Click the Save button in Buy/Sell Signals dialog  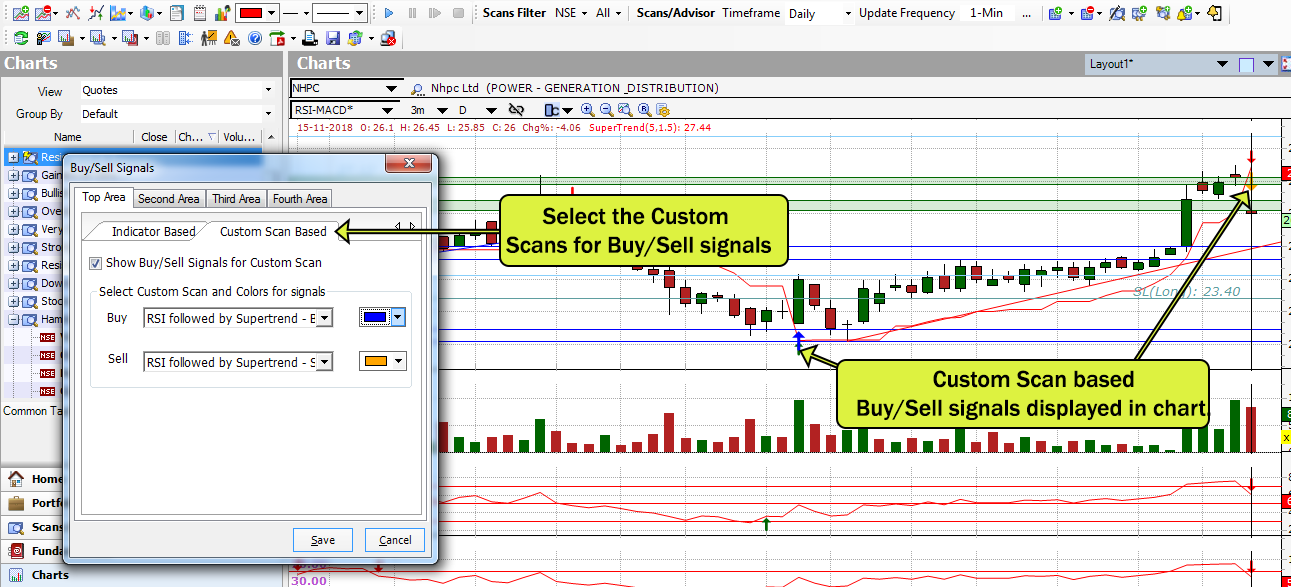point(322,538)
